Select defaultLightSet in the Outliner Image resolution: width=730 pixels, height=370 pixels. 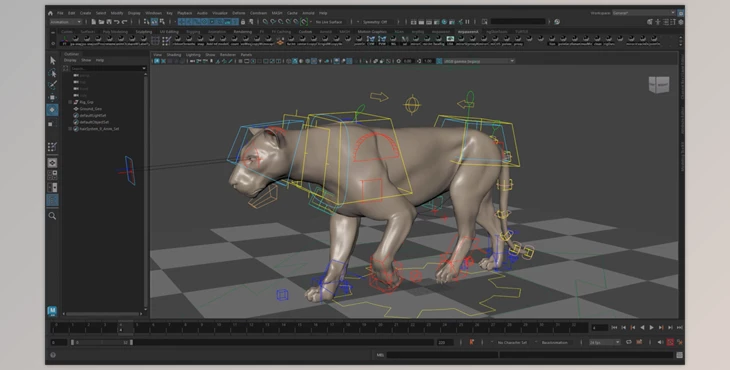93,115
